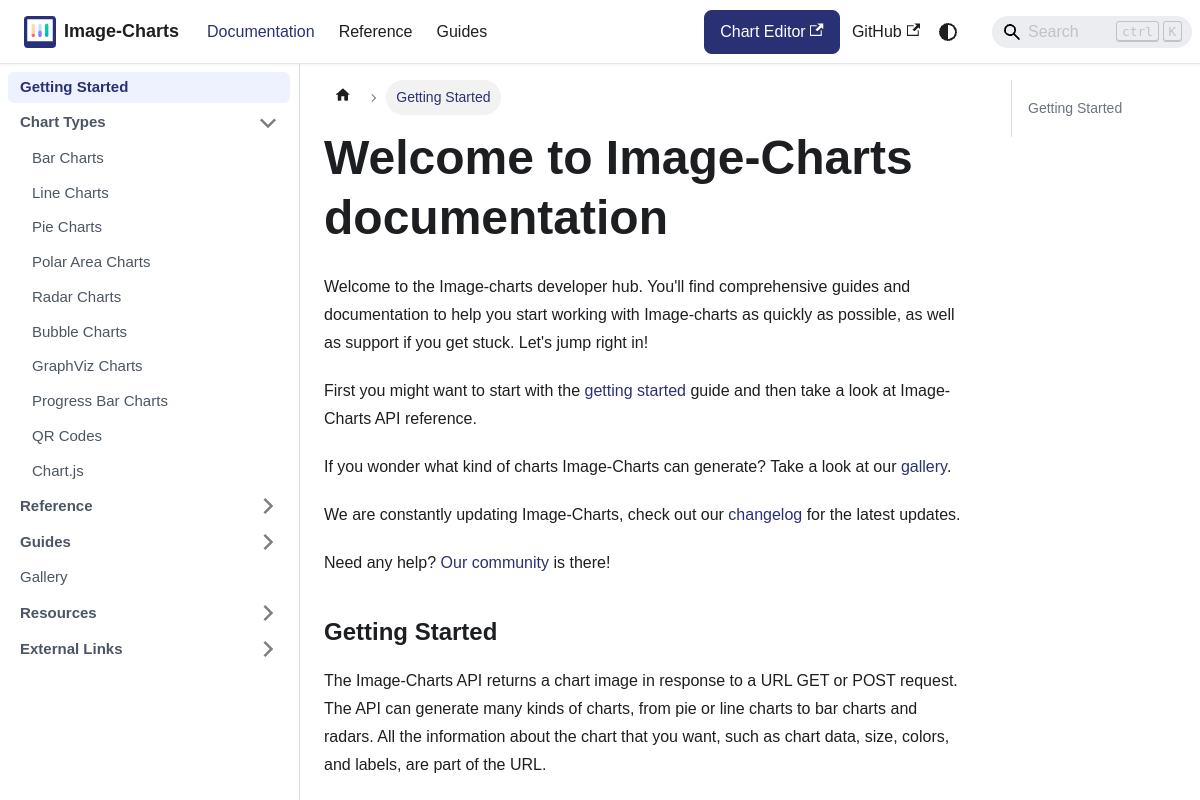Viewport: 1200px width, 800px height.
Task: Expand the Guides sidebar chevron
Action: 268,542
